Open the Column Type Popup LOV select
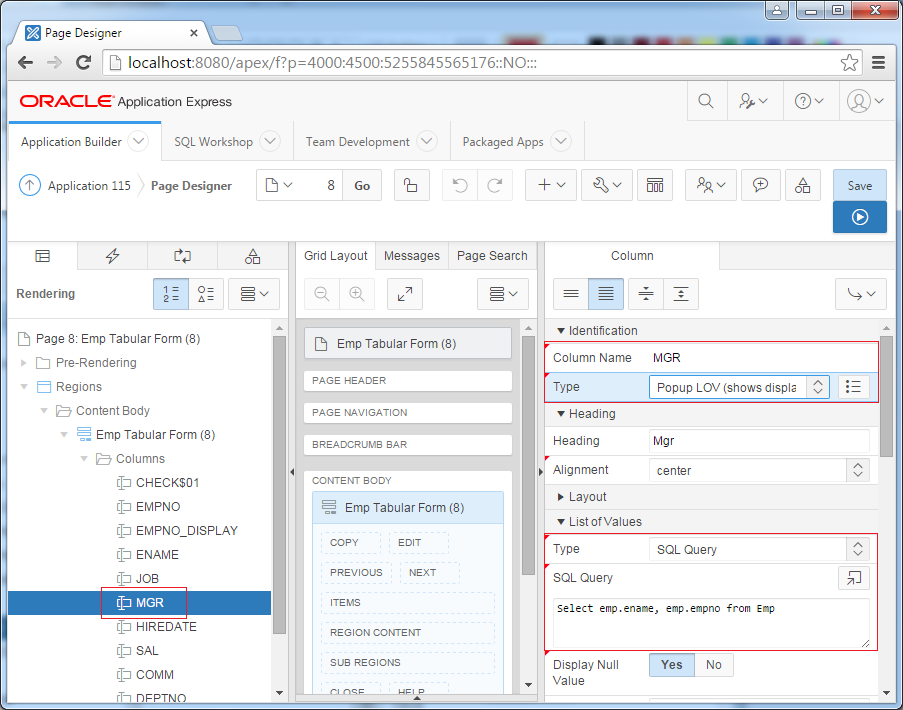Screen dimensions: 903x710 (739, 387)
